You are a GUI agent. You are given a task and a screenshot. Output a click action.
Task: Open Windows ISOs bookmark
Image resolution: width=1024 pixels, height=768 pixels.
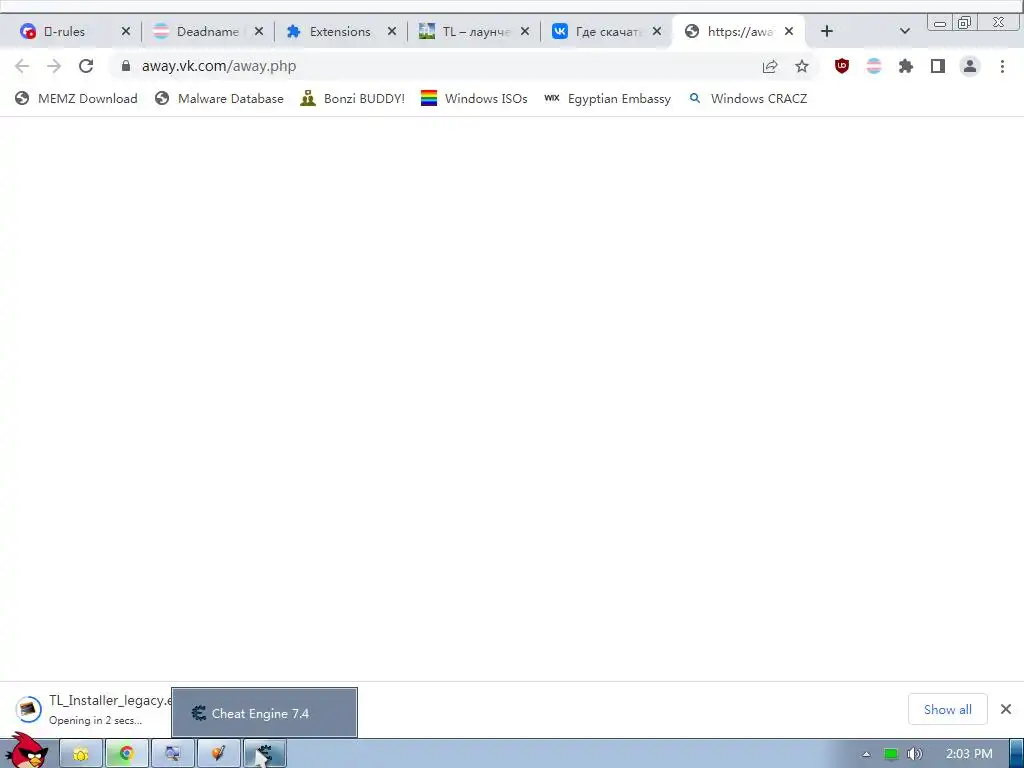point(474,99)
